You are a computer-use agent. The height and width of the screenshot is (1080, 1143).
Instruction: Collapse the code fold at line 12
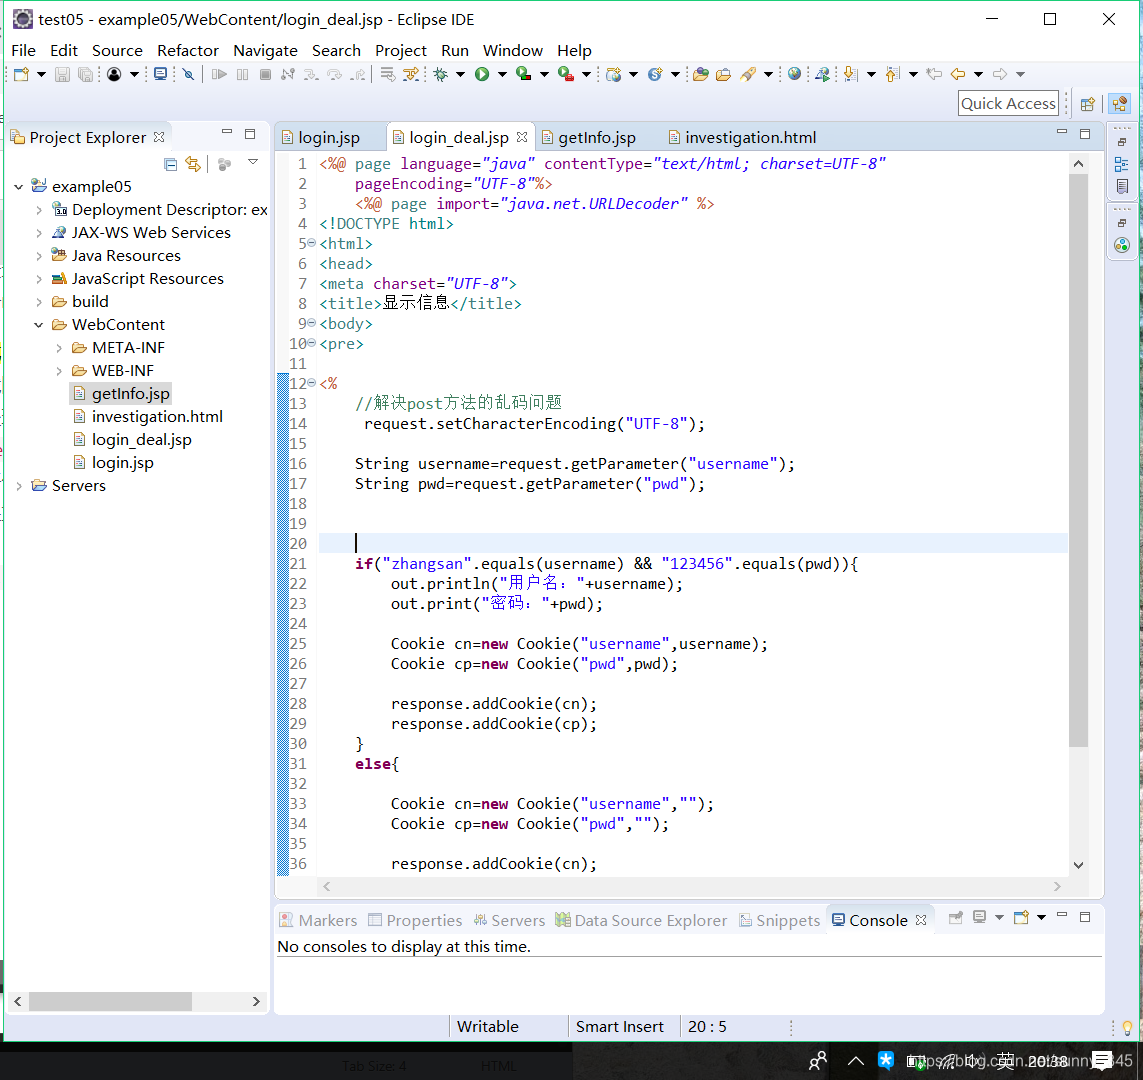312,383
